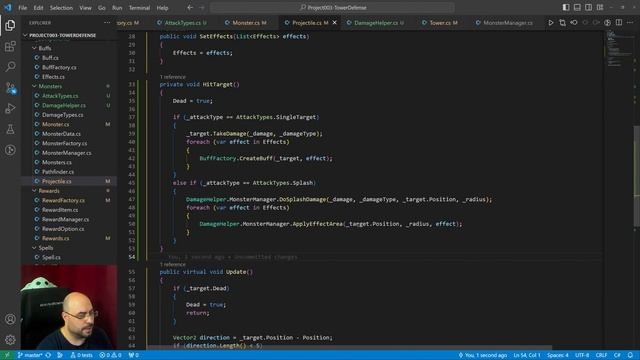
Task: Toggle the bottom panel layout icon
Action: (577, 7)
